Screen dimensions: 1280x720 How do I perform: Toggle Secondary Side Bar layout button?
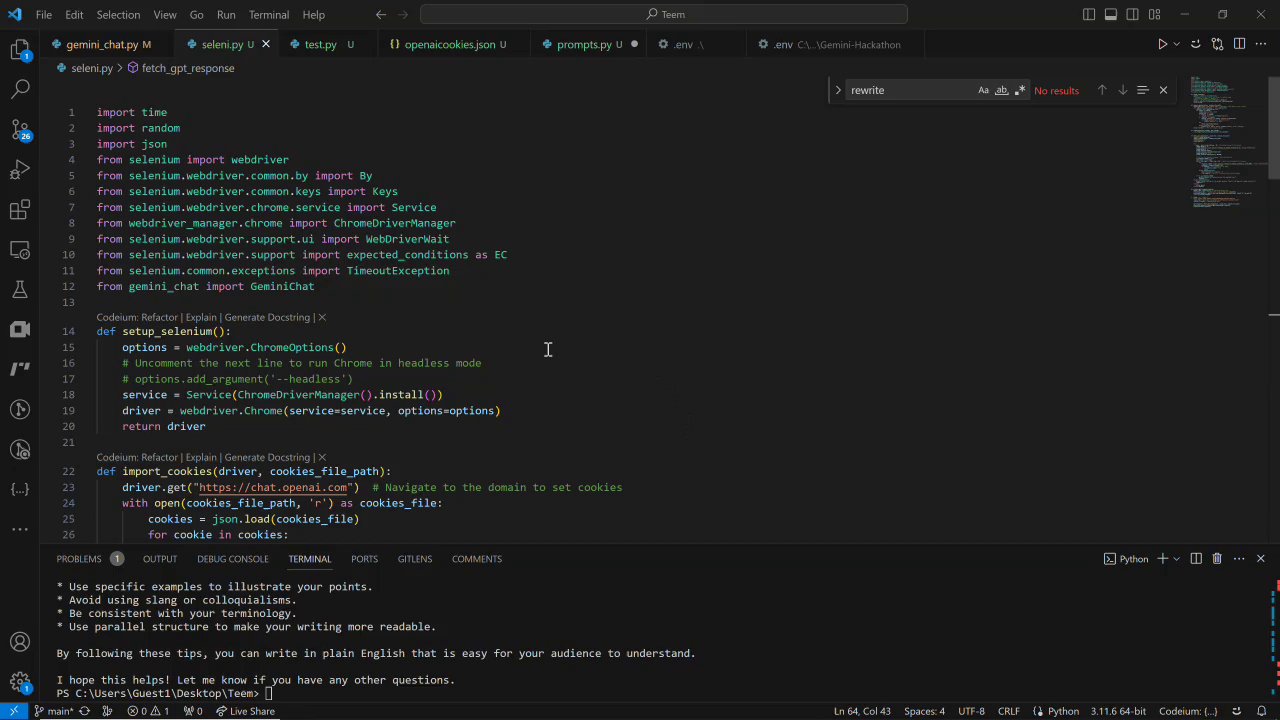(x=1133, y=15)
